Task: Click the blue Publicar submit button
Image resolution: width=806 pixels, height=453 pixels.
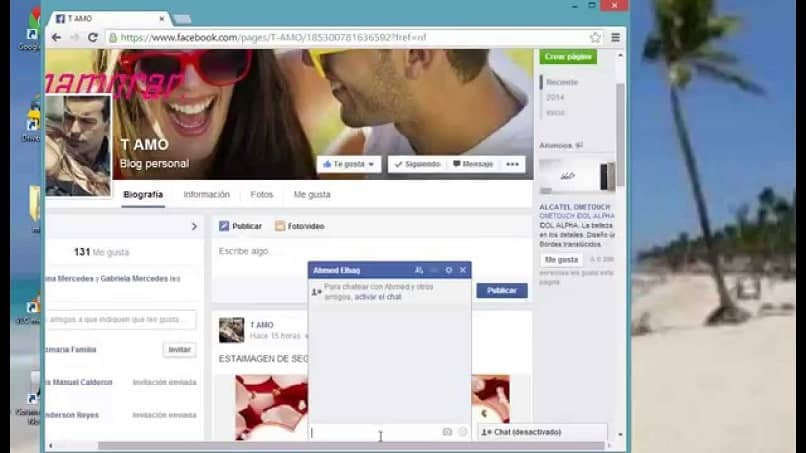Action: (502, 291)
